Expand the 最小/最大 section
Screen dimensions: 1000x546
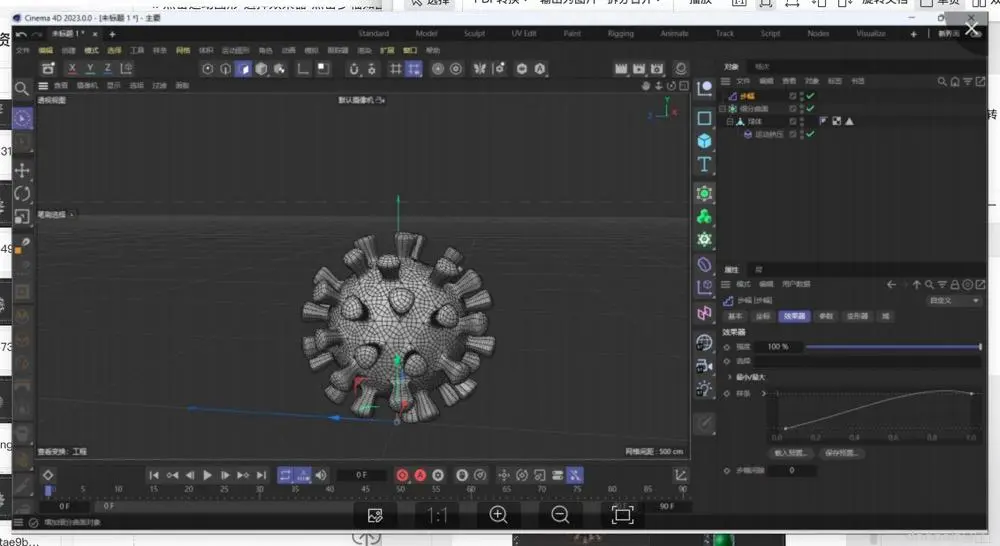(728, 377)
